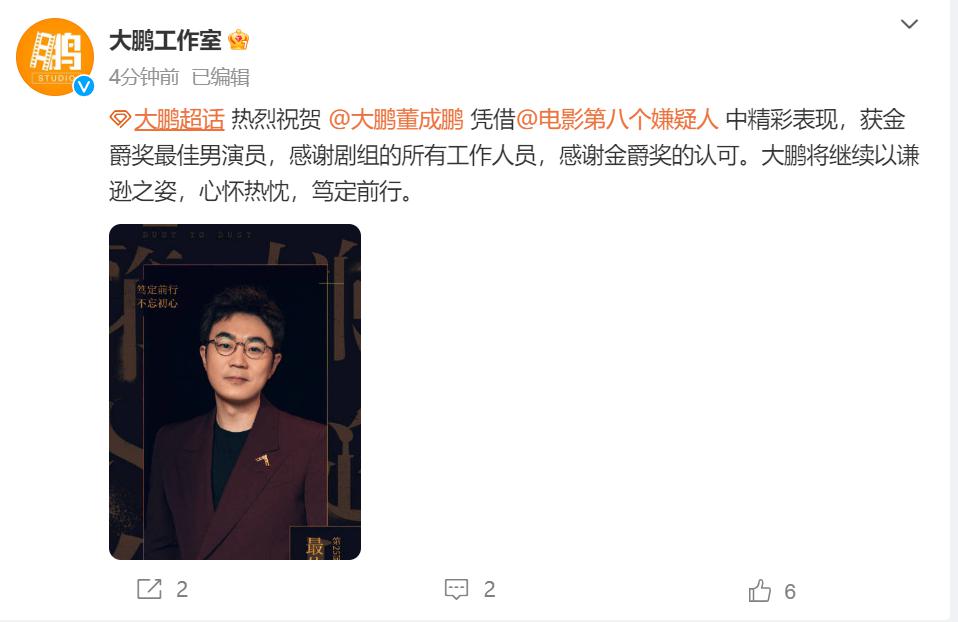Click the 最佳 award caption on poster
Viewport: 958px width, 622px height.
(315, 547)
